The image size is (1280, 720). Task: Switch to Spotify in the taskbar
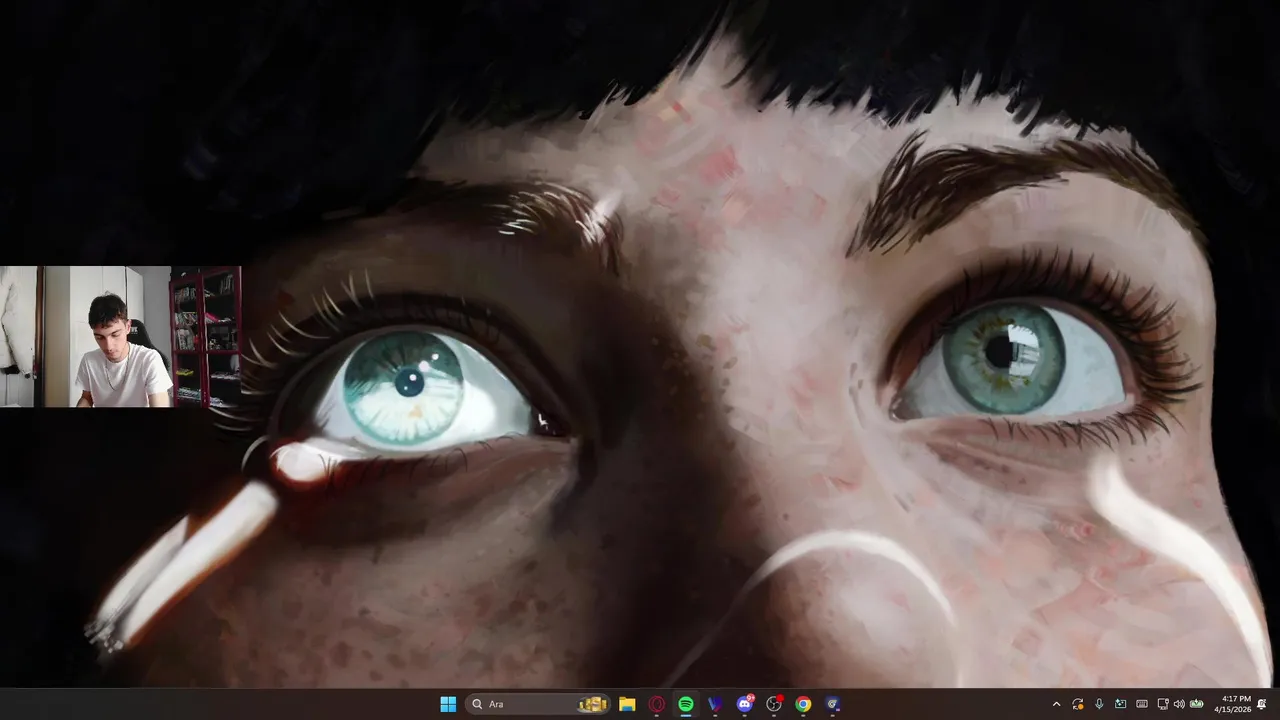(x=686, y=704)
